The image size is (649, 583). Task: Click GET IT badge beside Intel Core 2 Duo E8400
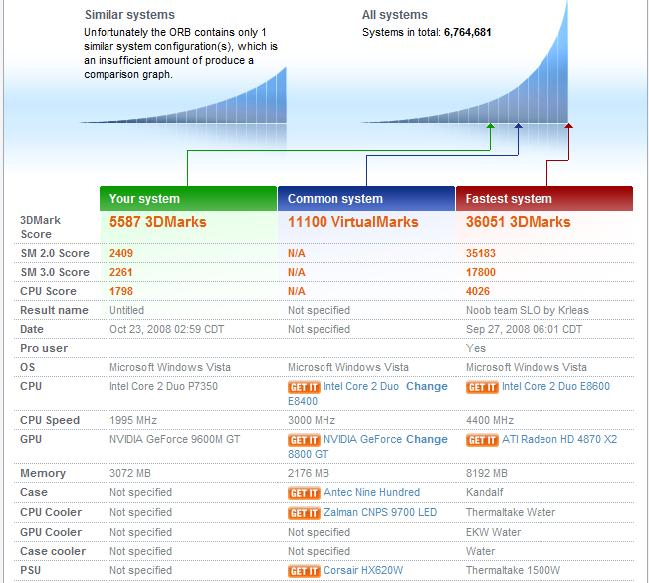304,387
